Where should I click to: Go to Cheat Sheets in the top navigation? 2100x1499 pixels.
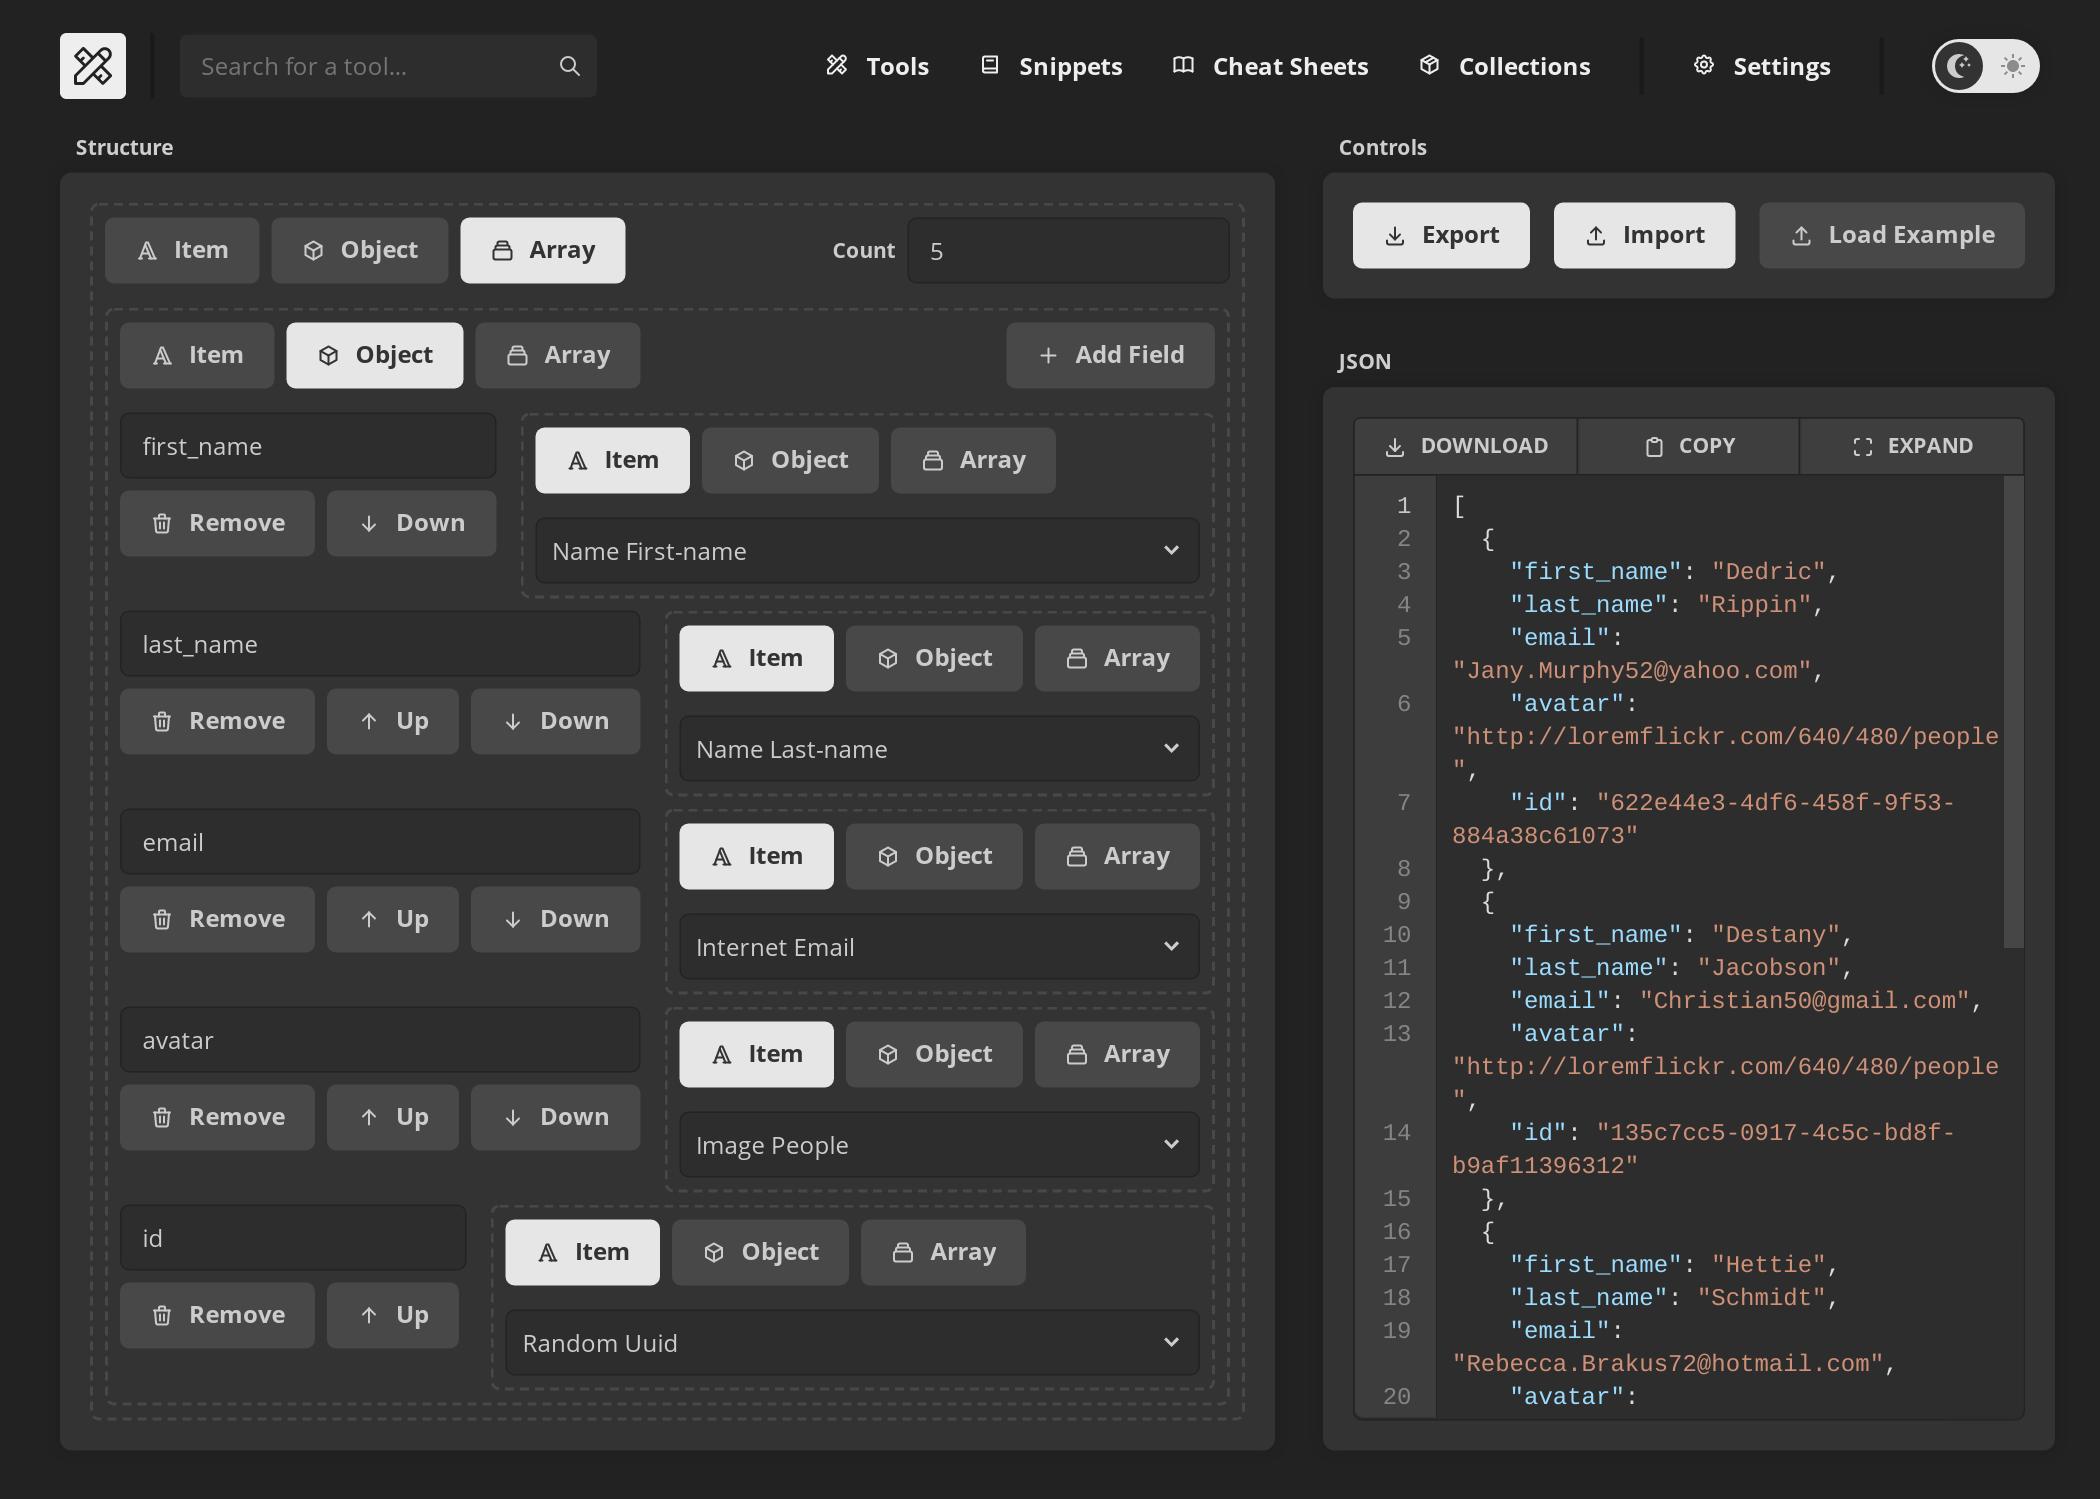(1271, 65)
